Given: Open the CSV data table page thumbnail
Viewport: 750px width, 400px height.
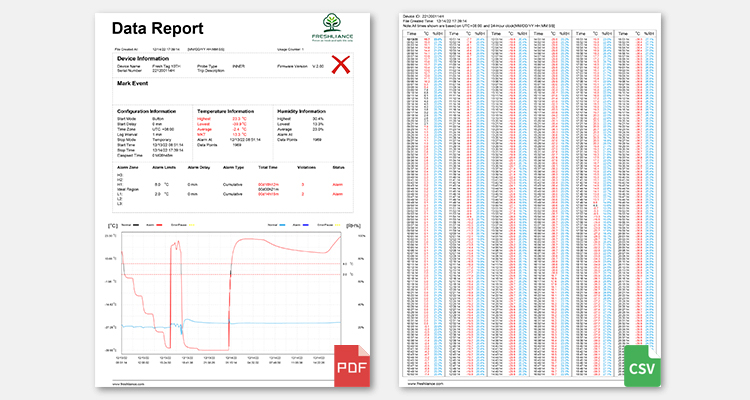Looking at the screenshot, I should click(x=530, y=200).
